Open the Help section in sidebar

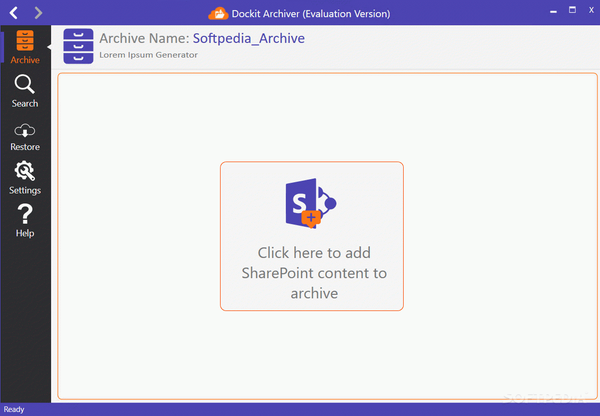coord(25,221)
